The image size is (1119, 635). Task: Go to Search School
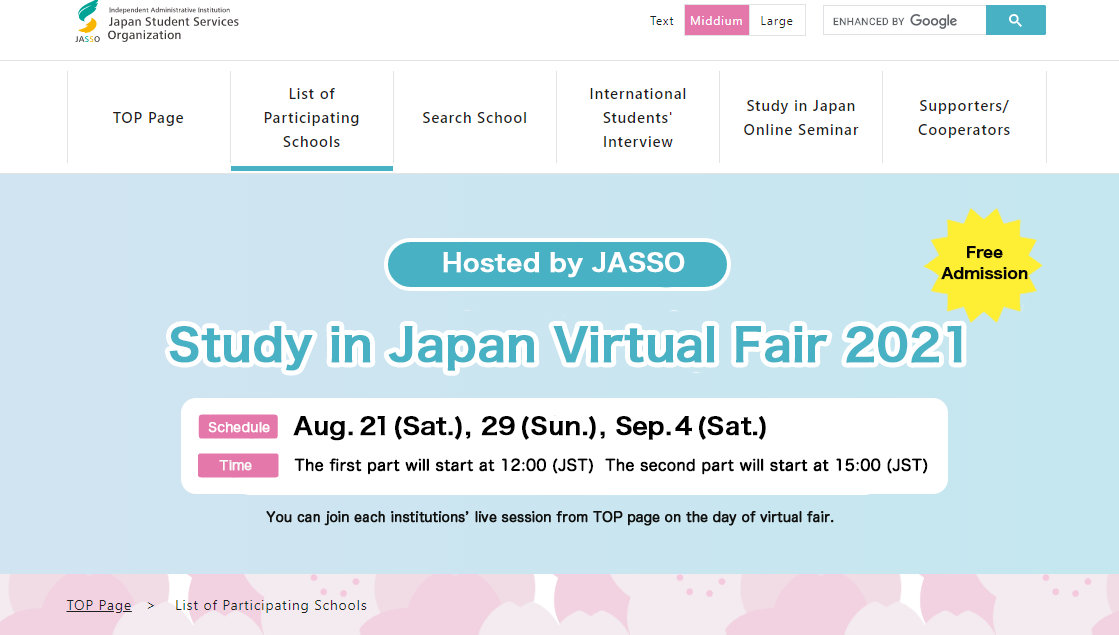point(475,118)
